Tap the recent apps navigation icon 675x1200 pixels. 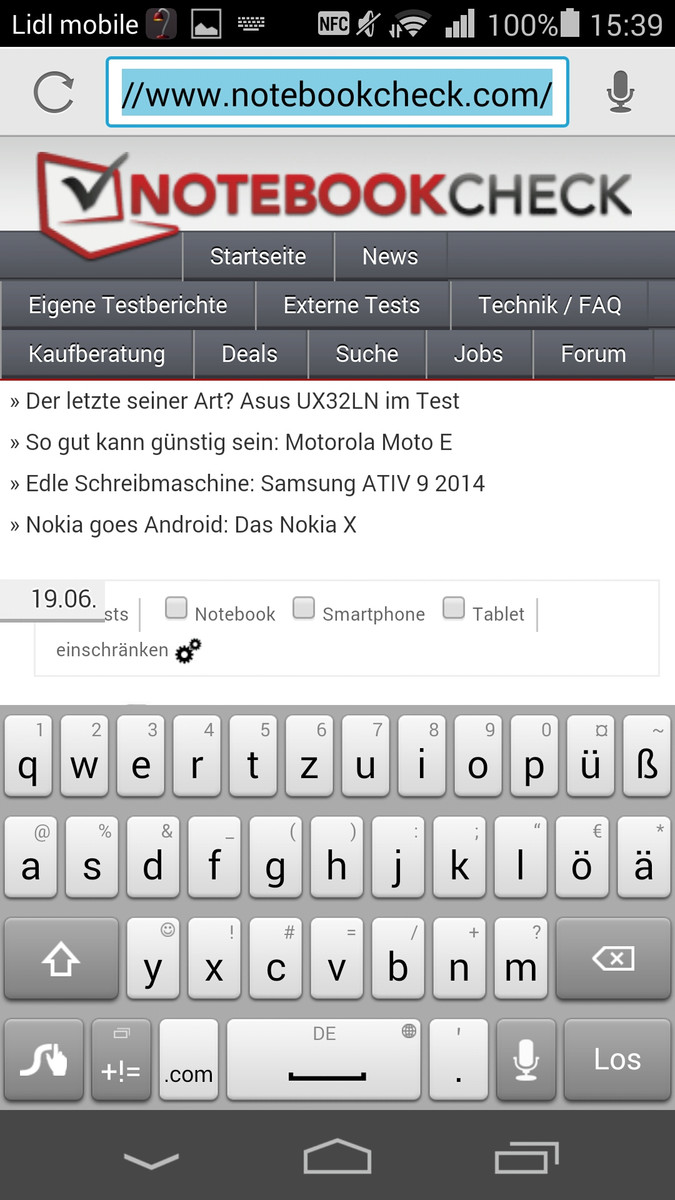tap(526, 1159)
